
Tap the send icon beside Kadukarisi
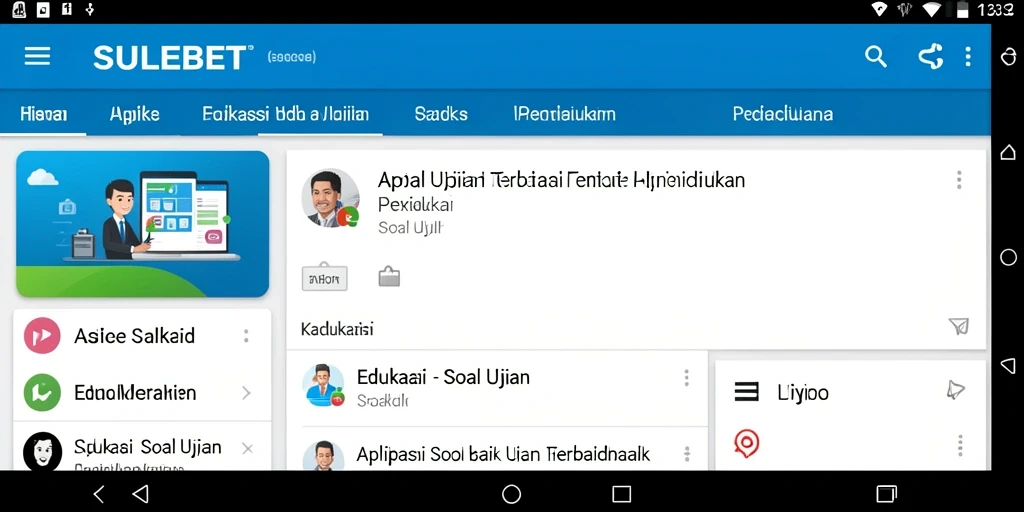point(959,327)
